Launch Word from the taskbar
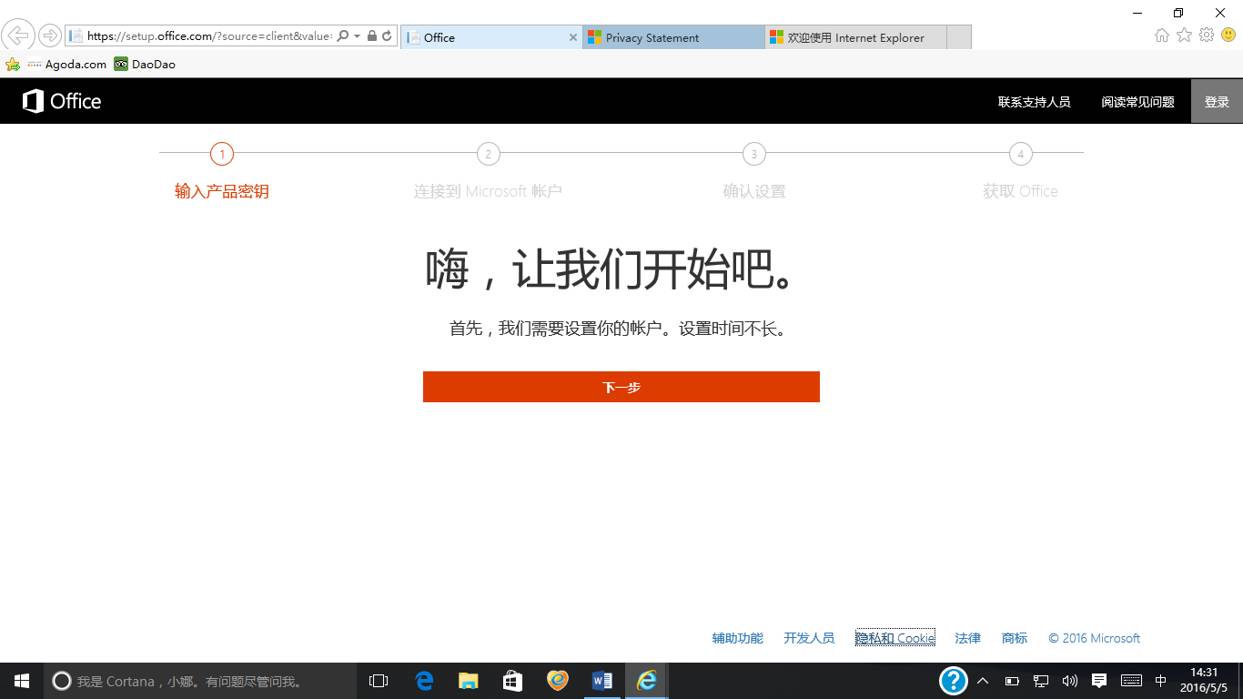This screenshot has width=1243, height=699. pos(602,681)
